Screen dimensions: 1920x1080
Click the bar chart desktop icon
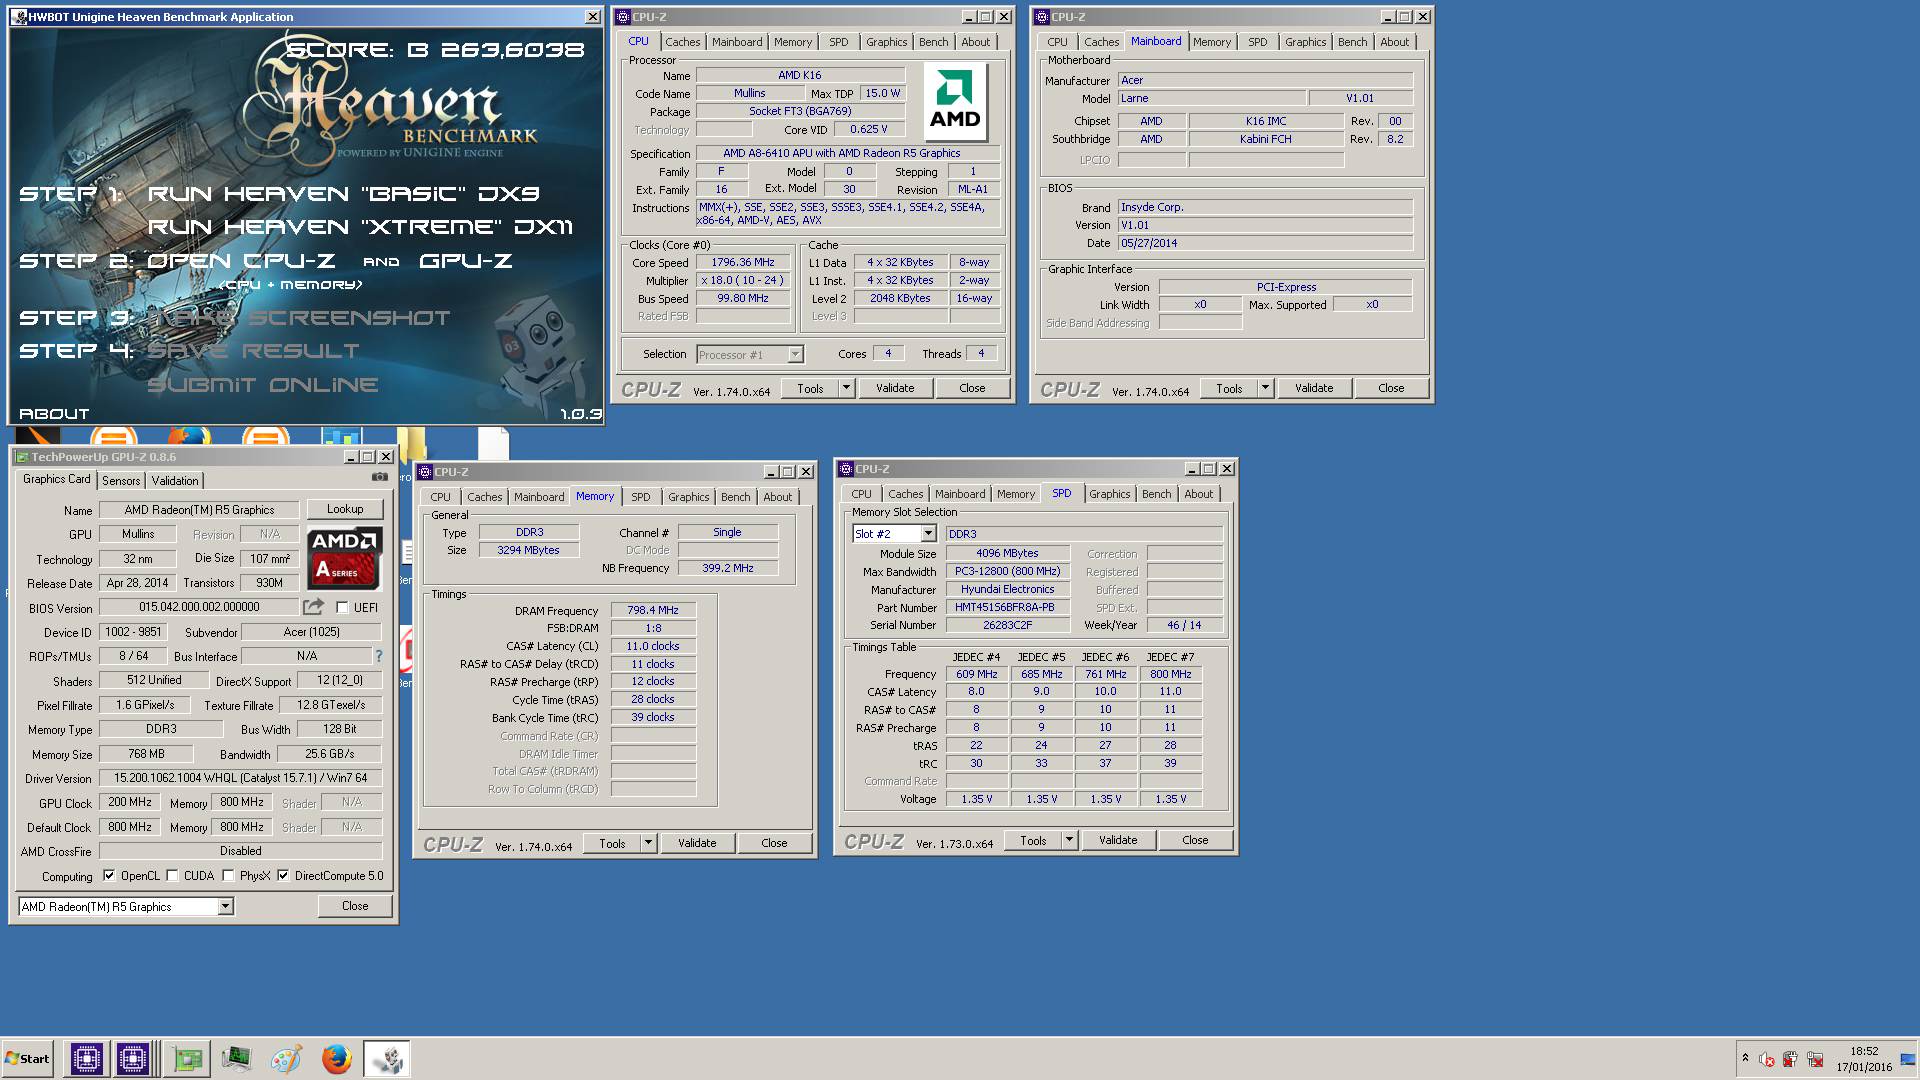click(x=341, y=437)
